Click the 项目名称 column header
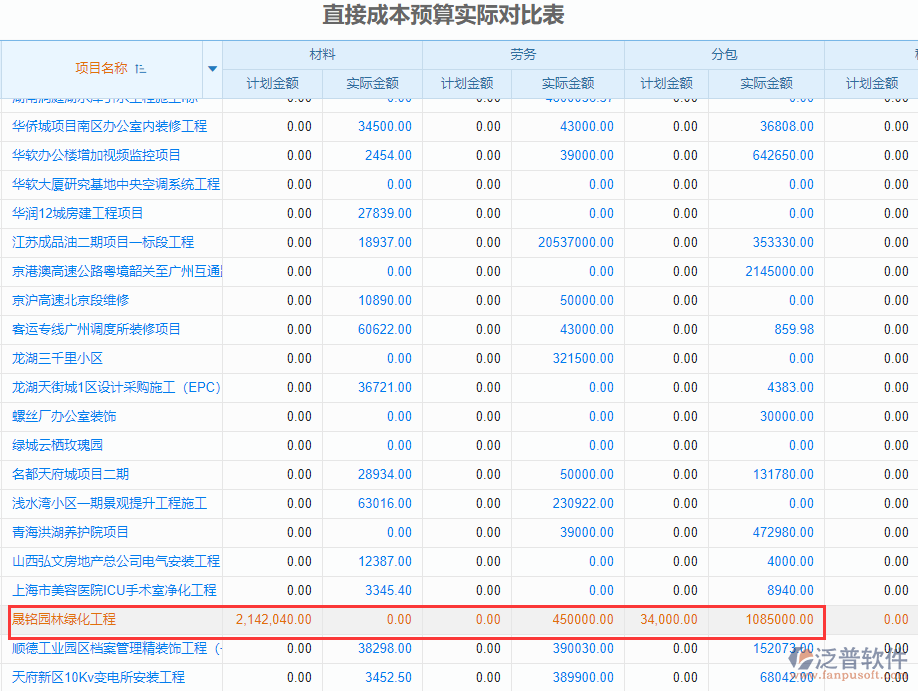This screenshot has height=691, width=918. tap(101, 68)
